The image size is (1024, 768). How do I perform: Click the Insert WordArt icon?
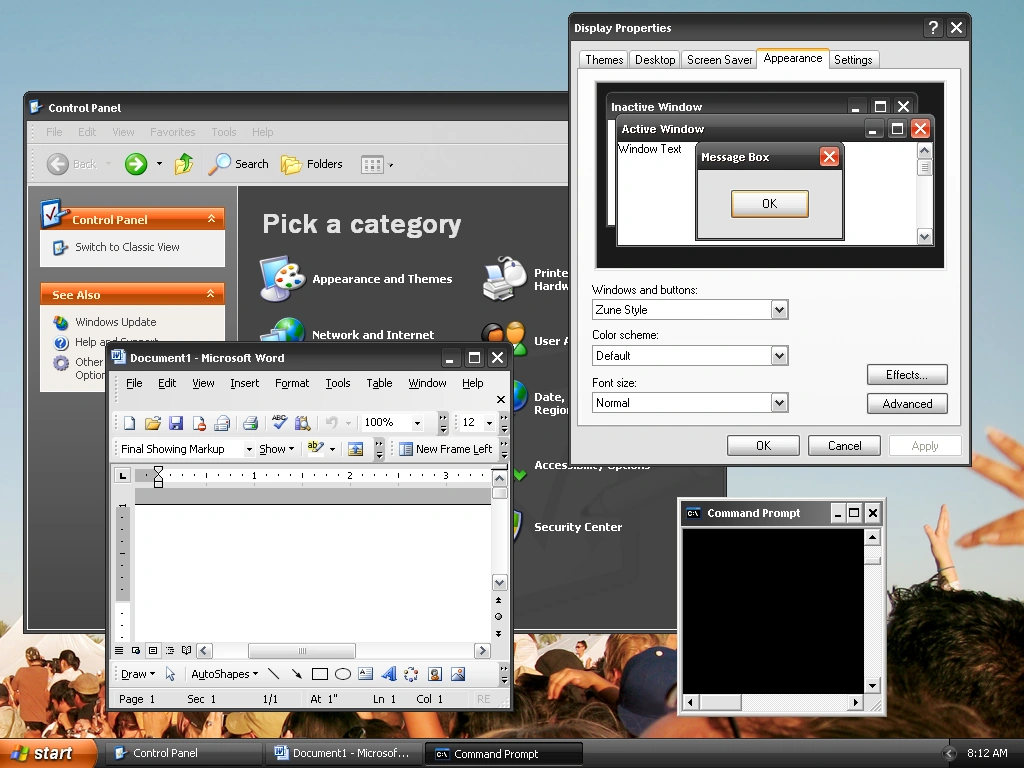click(x=389, y=674)
